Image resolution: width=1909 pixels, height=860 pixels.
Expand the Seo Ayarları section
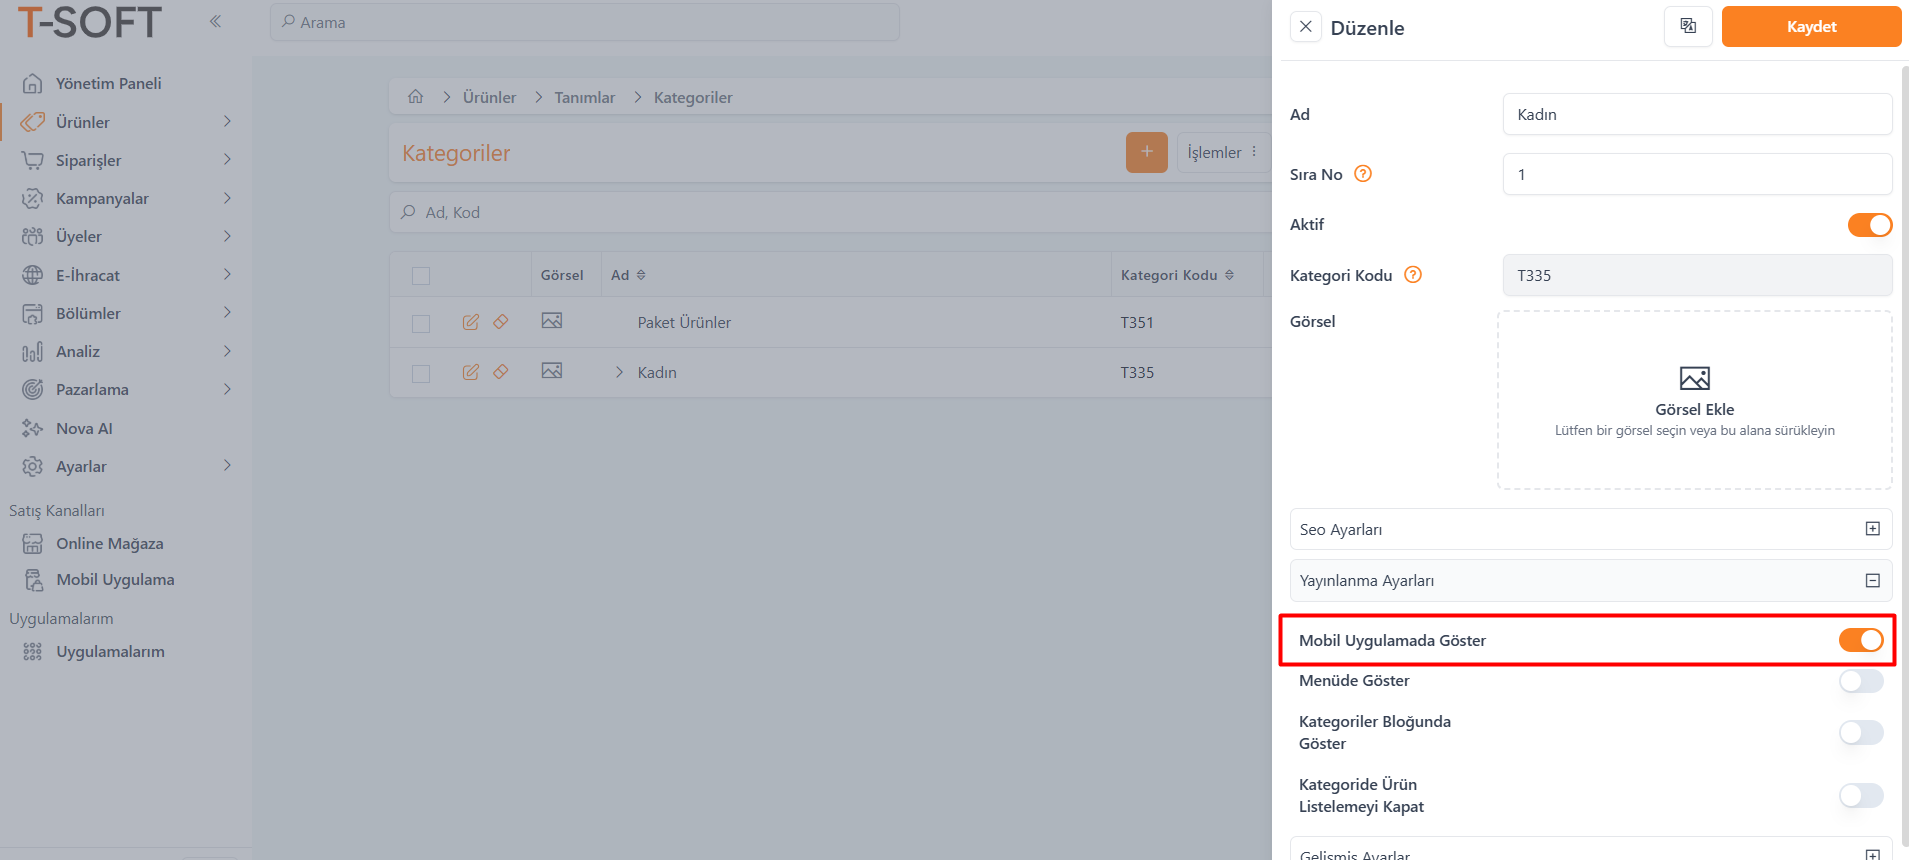1873,528
